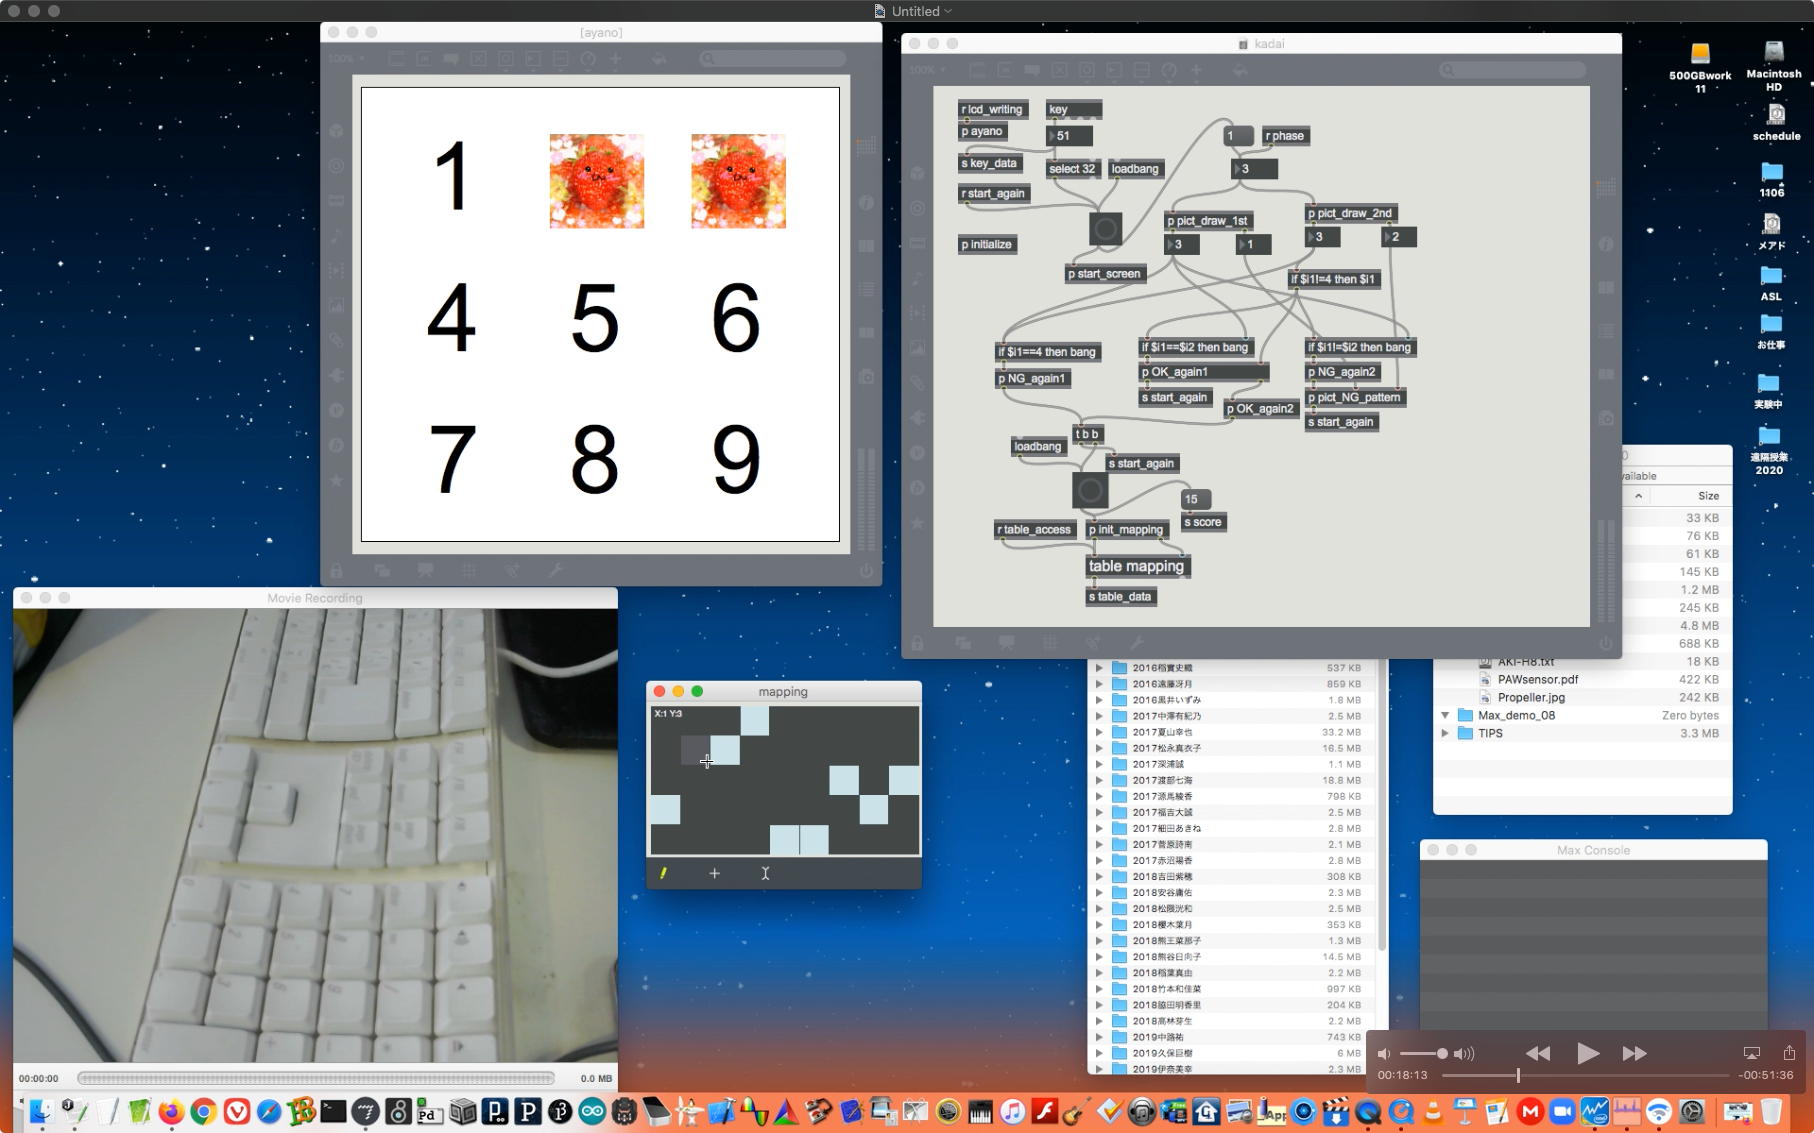The image size is (1814, 1133).
Task: Open System Preferences from the Dock
Action: (1692, 1111)
